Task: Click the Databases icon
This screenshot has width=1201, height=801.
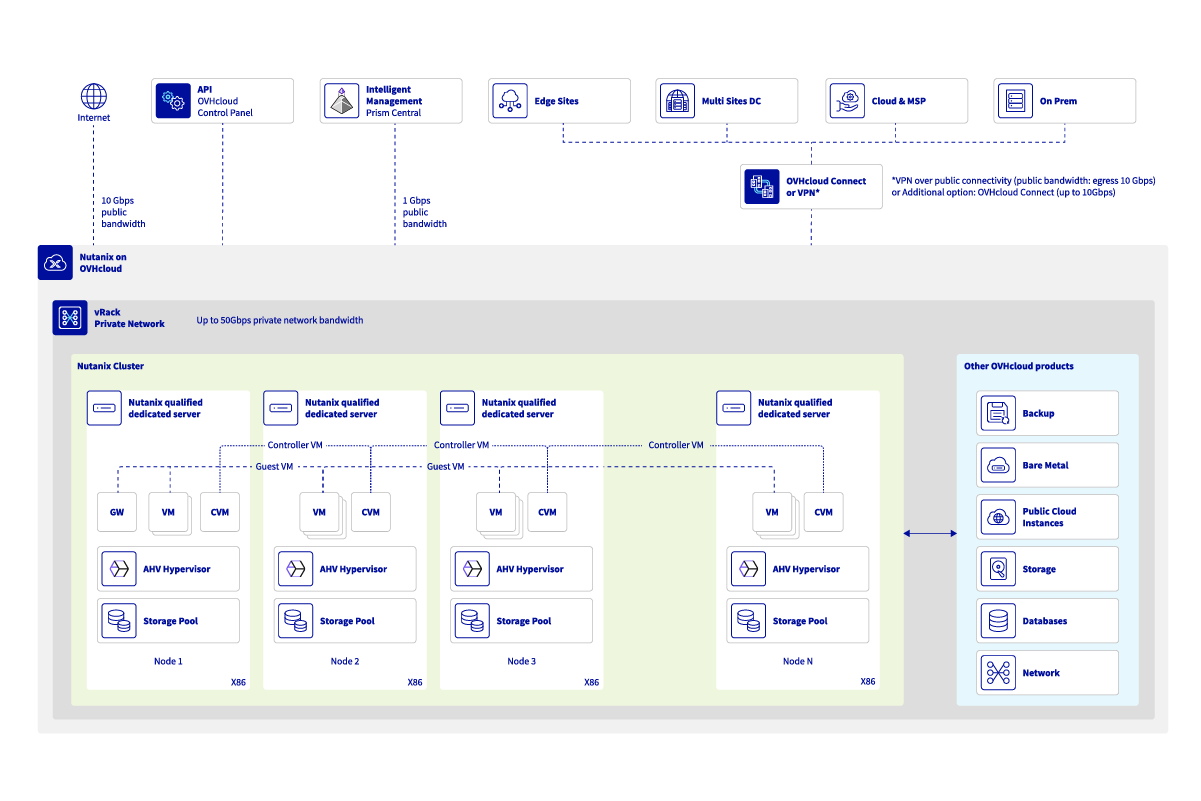Action: click(x=998, y=621)
